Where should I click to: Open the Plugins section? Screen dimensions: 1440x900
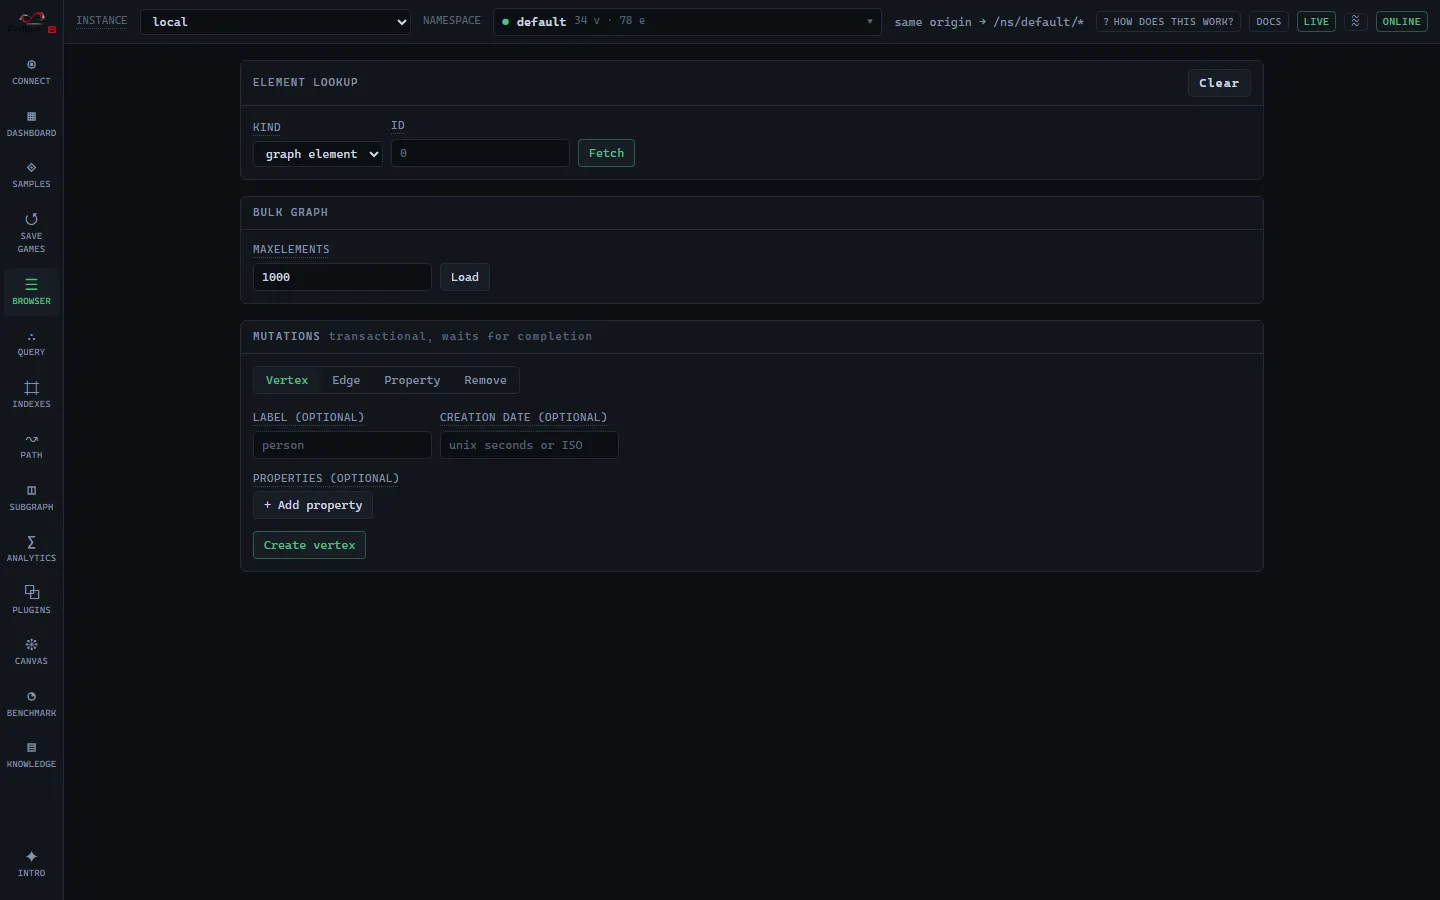(31, 601)
